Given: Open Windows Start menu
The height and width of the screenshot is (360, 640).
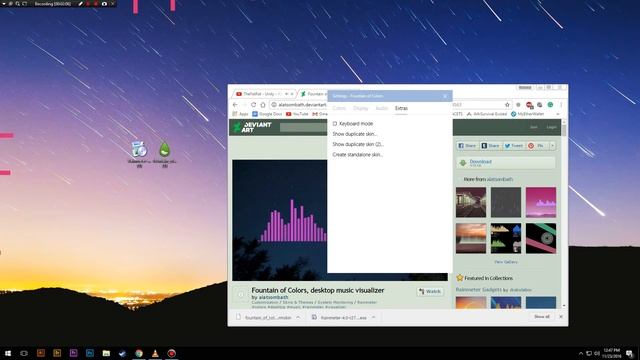Looking at the screenshot, I should [8, 353].
